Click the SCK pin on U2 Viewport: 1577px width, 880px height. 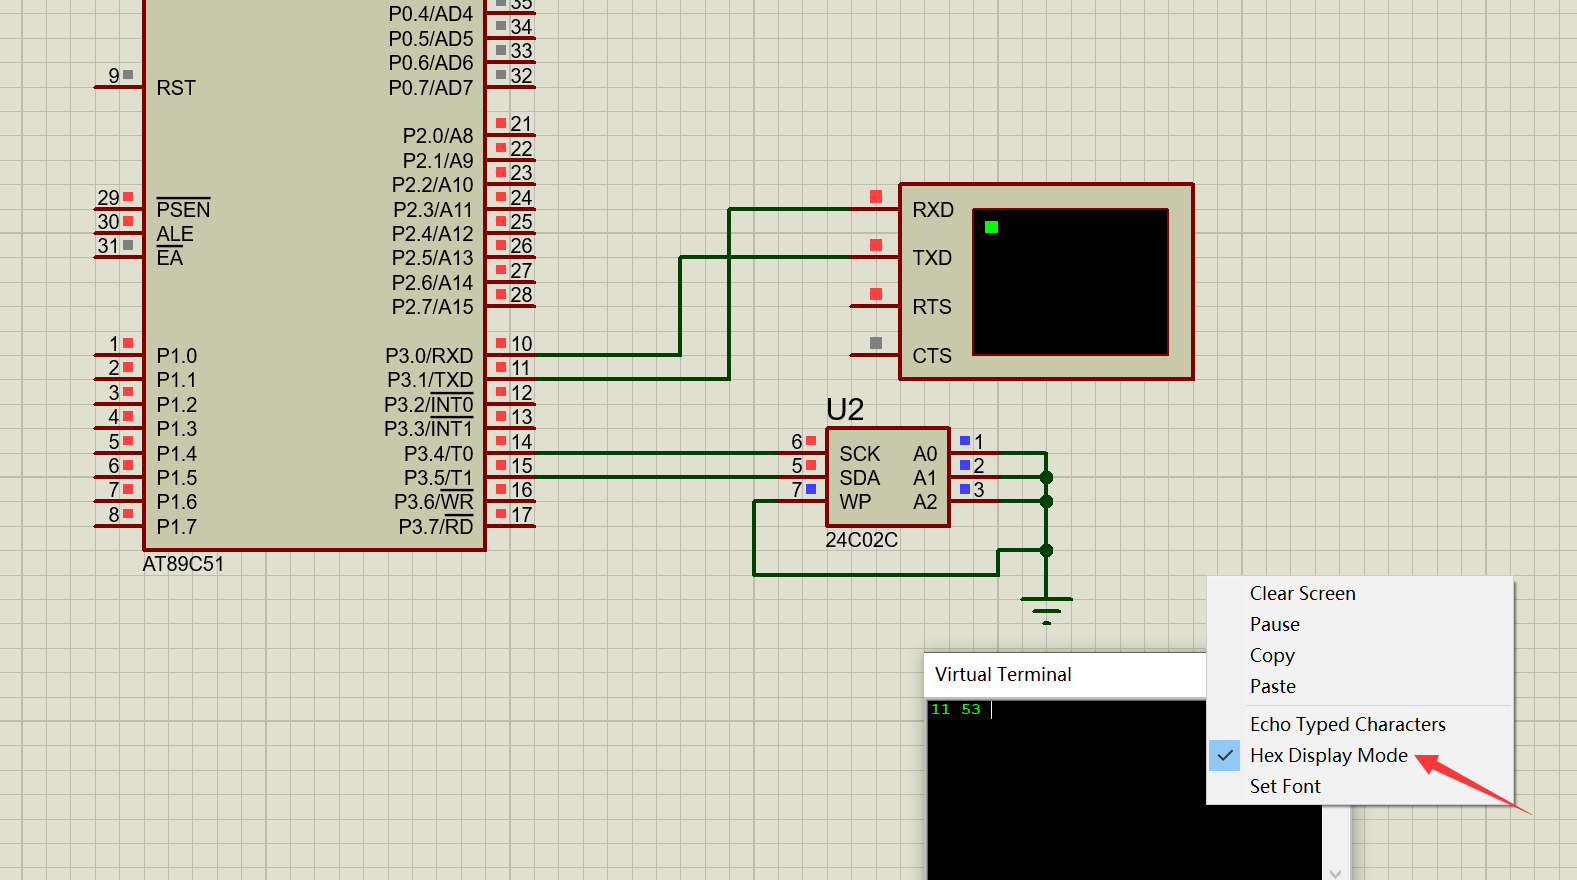click(x=860, y=454)
